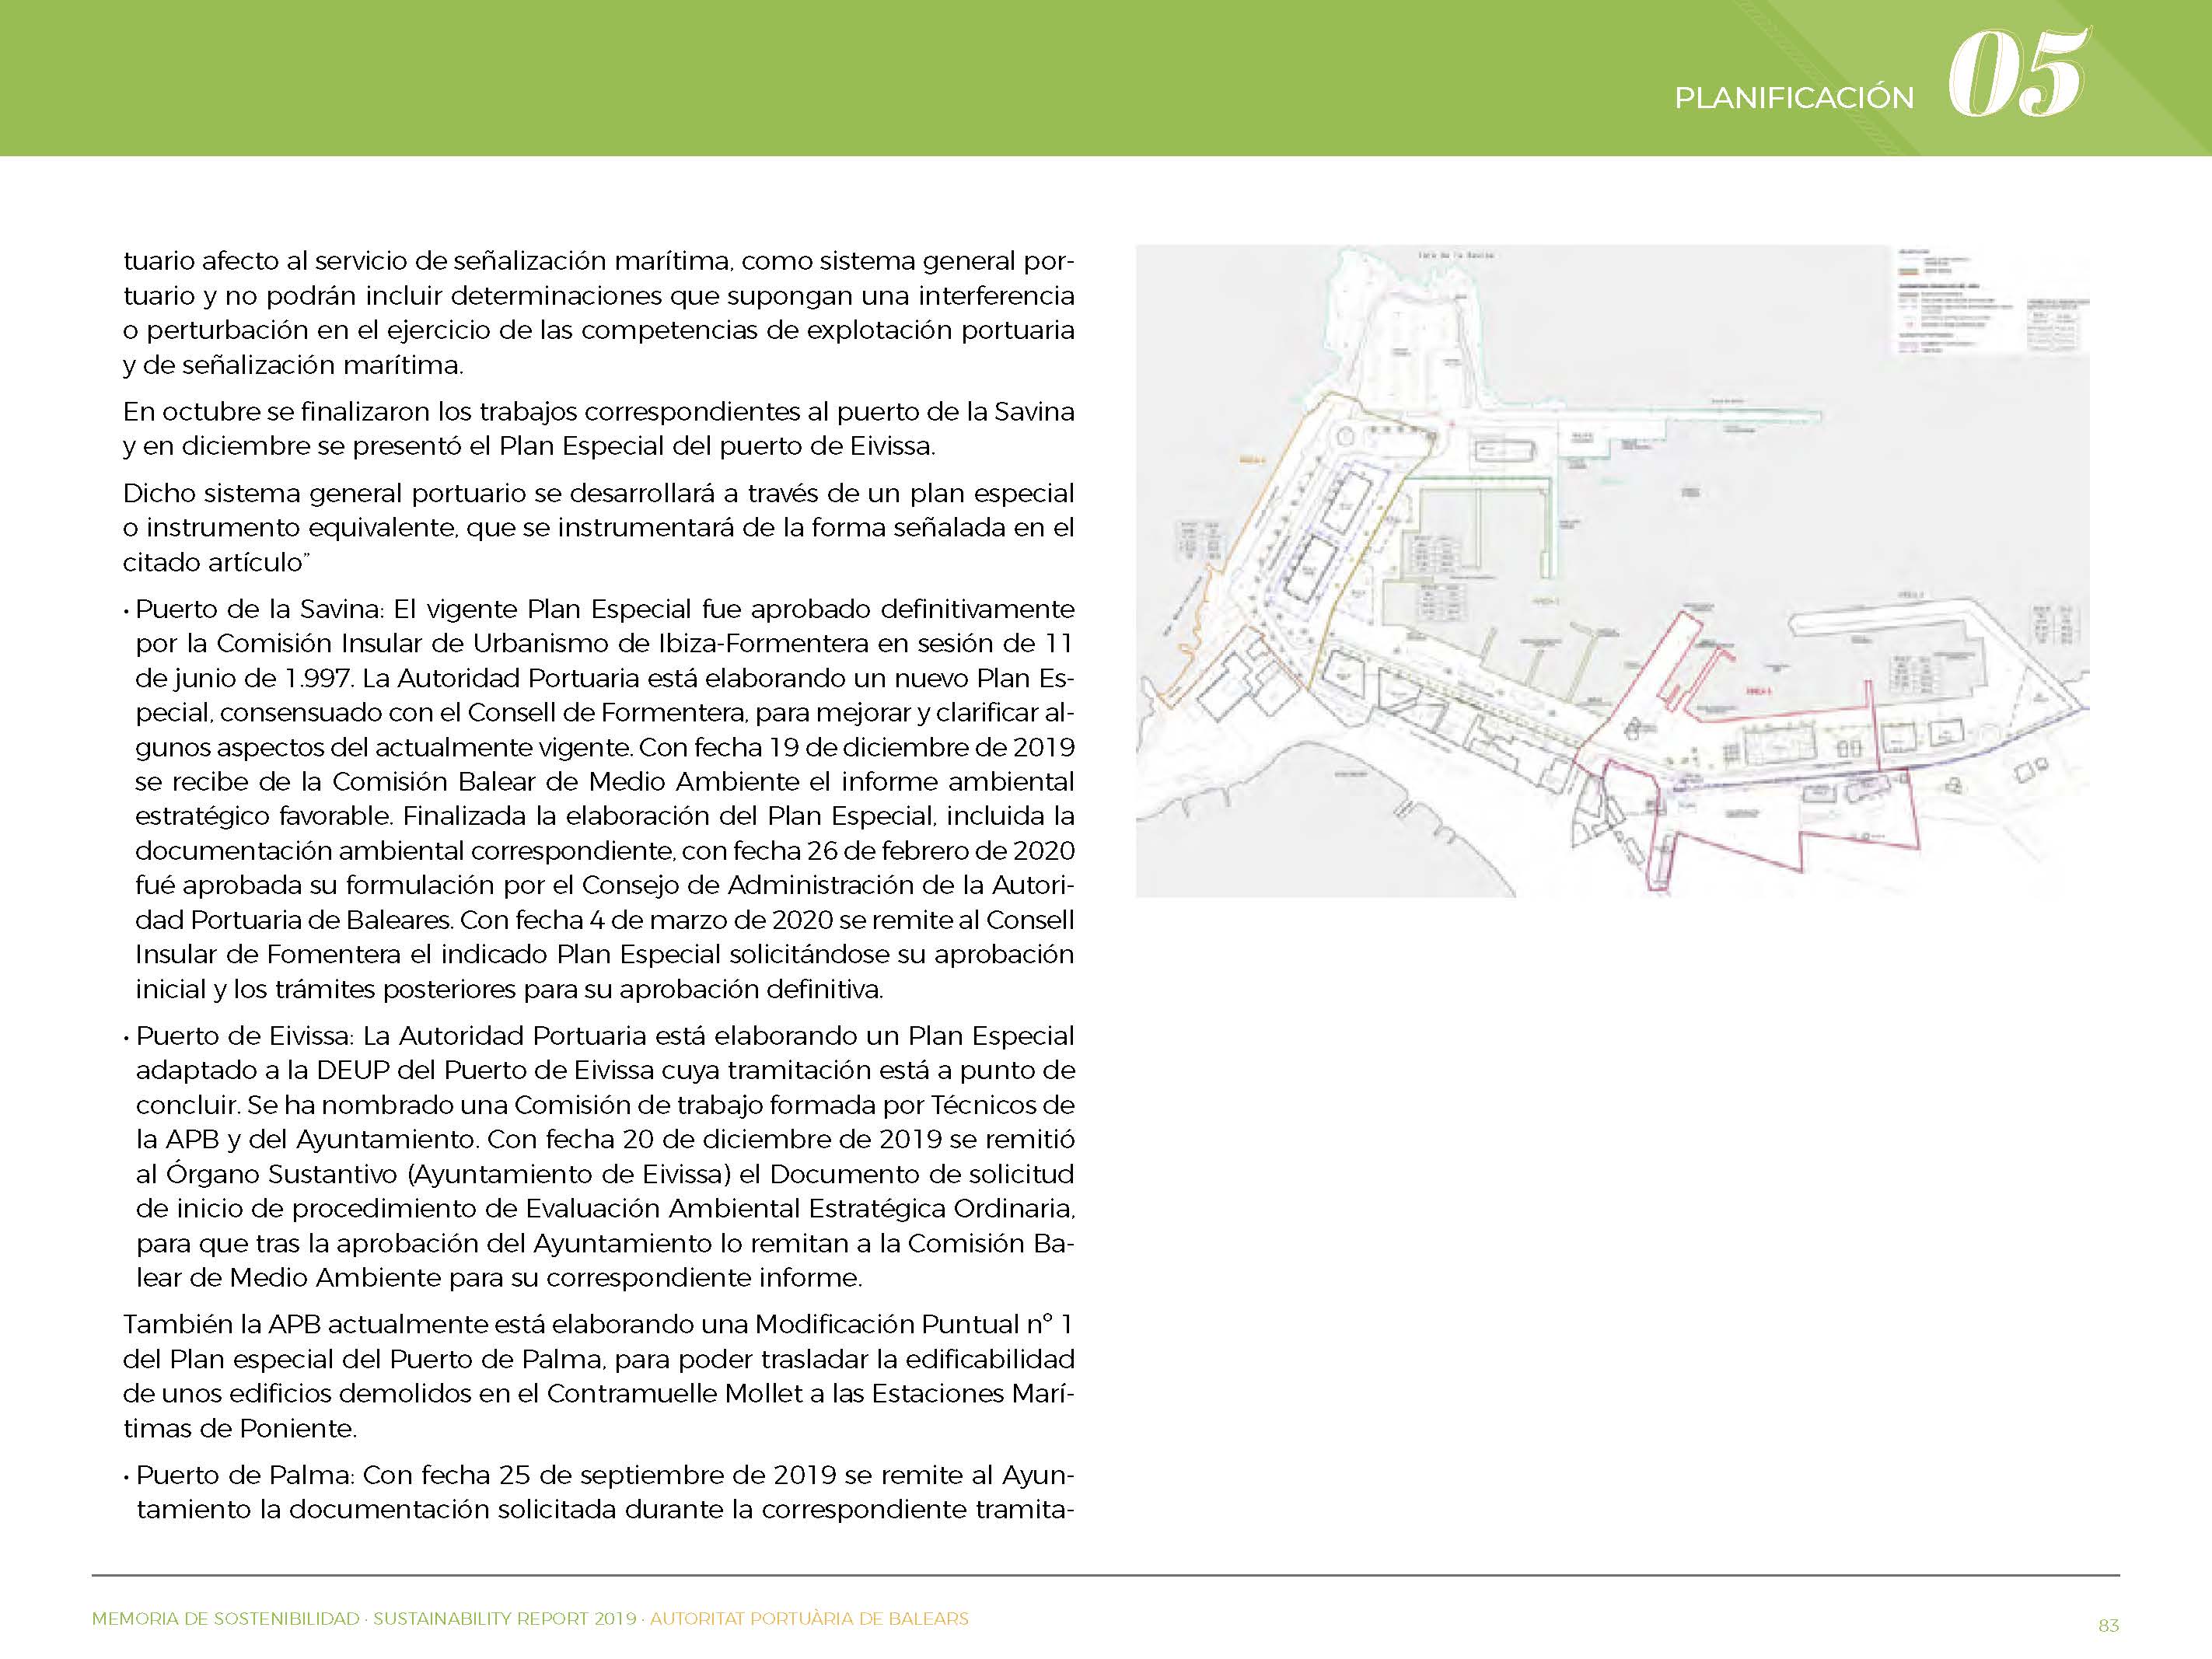Click the text '26 de febrero de 2020'

pos(941,851)
